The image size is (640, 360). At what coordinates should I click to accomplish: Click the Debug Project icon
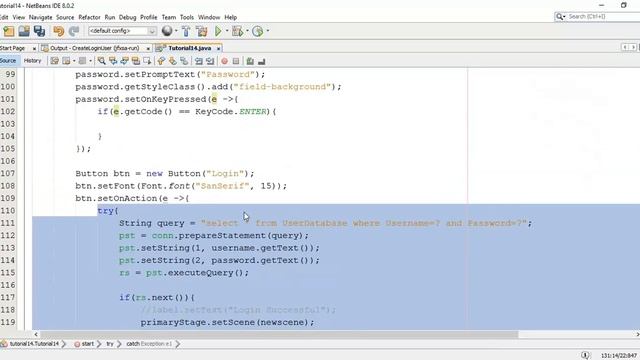tap(237, 31)
